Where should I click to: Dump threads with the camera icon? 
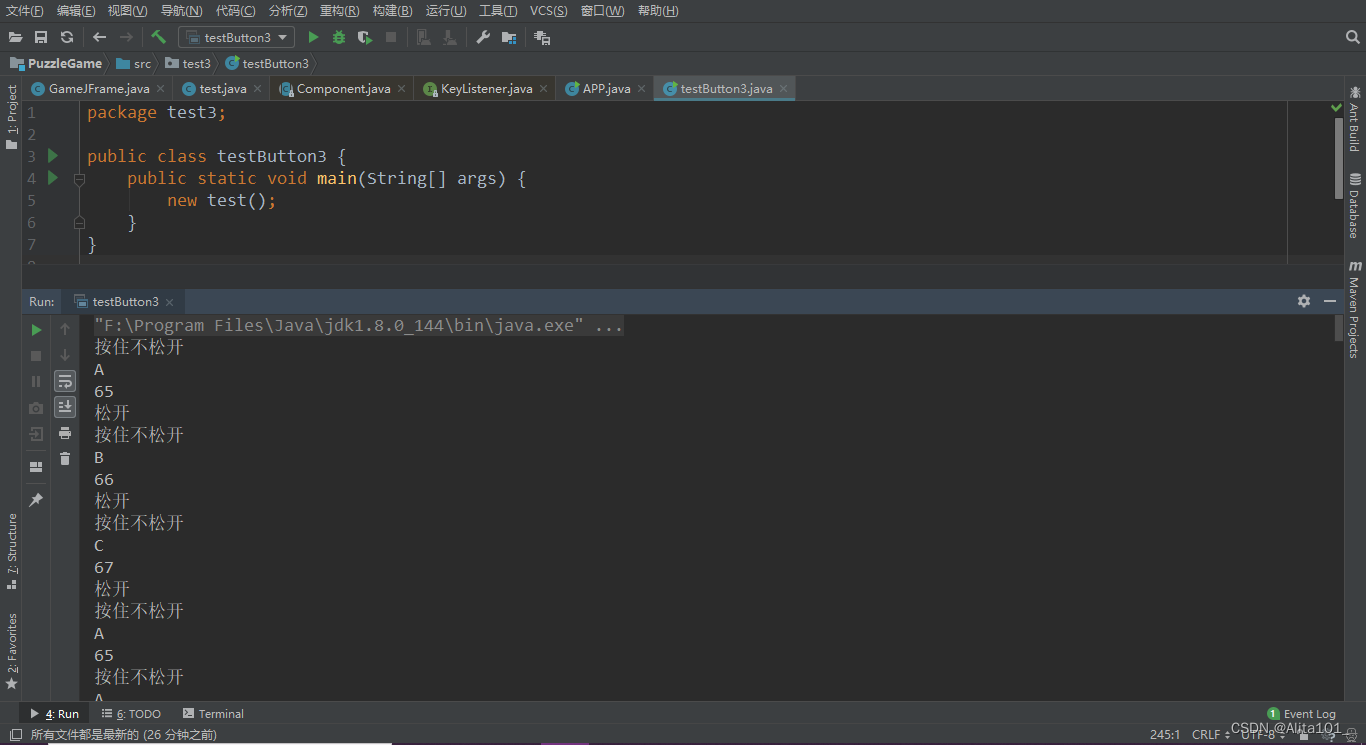pyautogui.click(x=36, y=408)
